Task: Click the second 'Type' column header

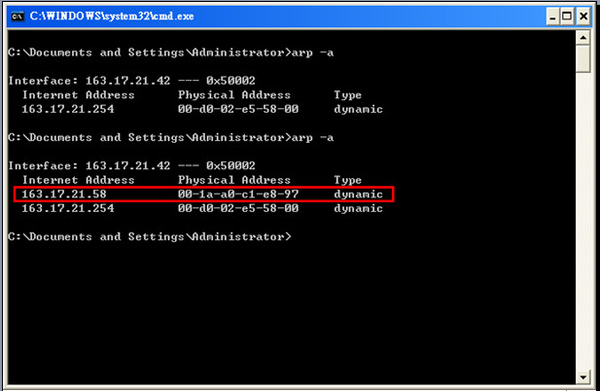Action: tap(347, 180)
